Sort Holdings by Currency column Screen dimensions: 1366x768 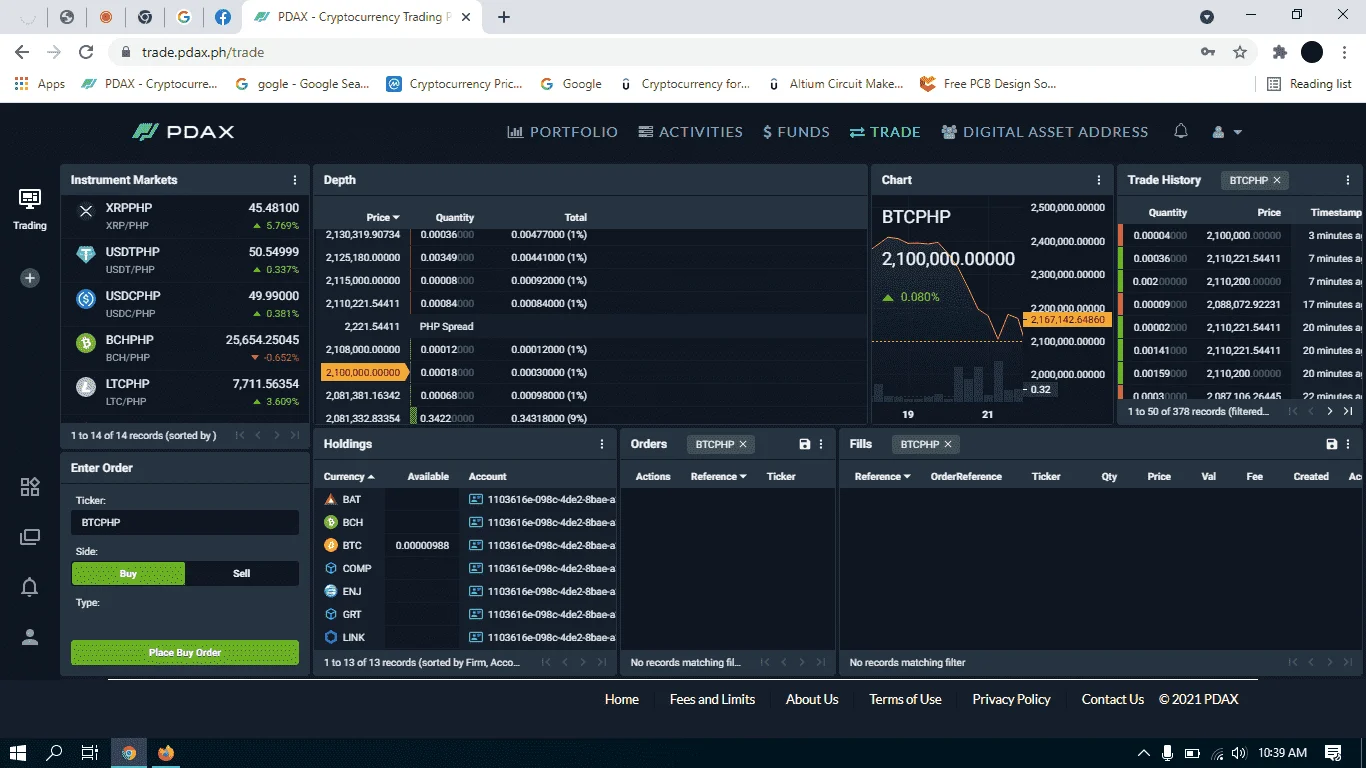349,476
